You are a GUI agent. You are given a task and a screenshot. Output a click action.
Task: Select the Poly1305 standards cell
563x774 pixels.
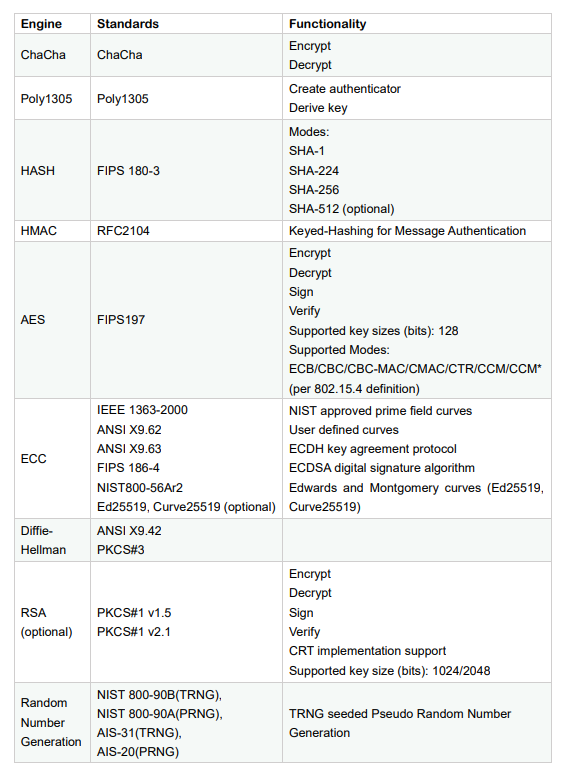pos(186,98)
